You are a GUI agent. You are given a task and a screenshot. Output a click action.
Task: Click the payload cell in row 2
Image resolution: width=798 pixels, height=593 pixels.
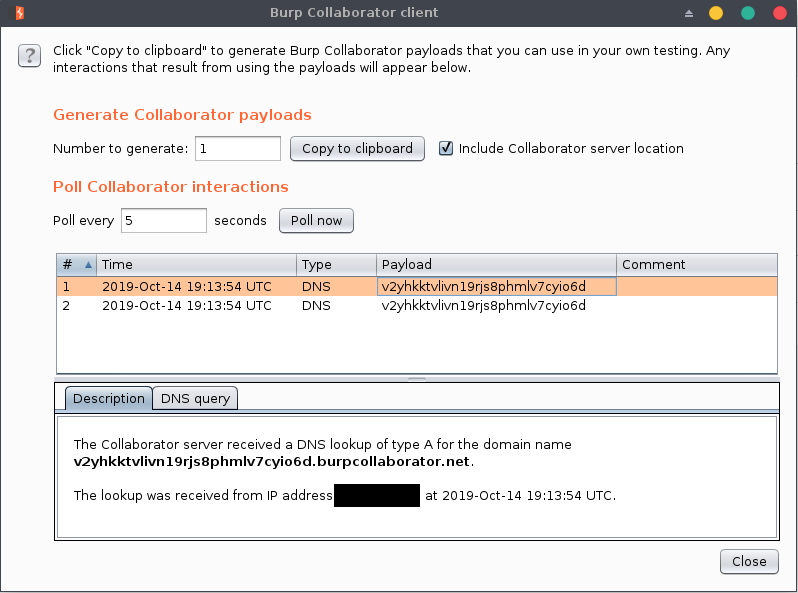pyautogui.click(x=496, y=305)
